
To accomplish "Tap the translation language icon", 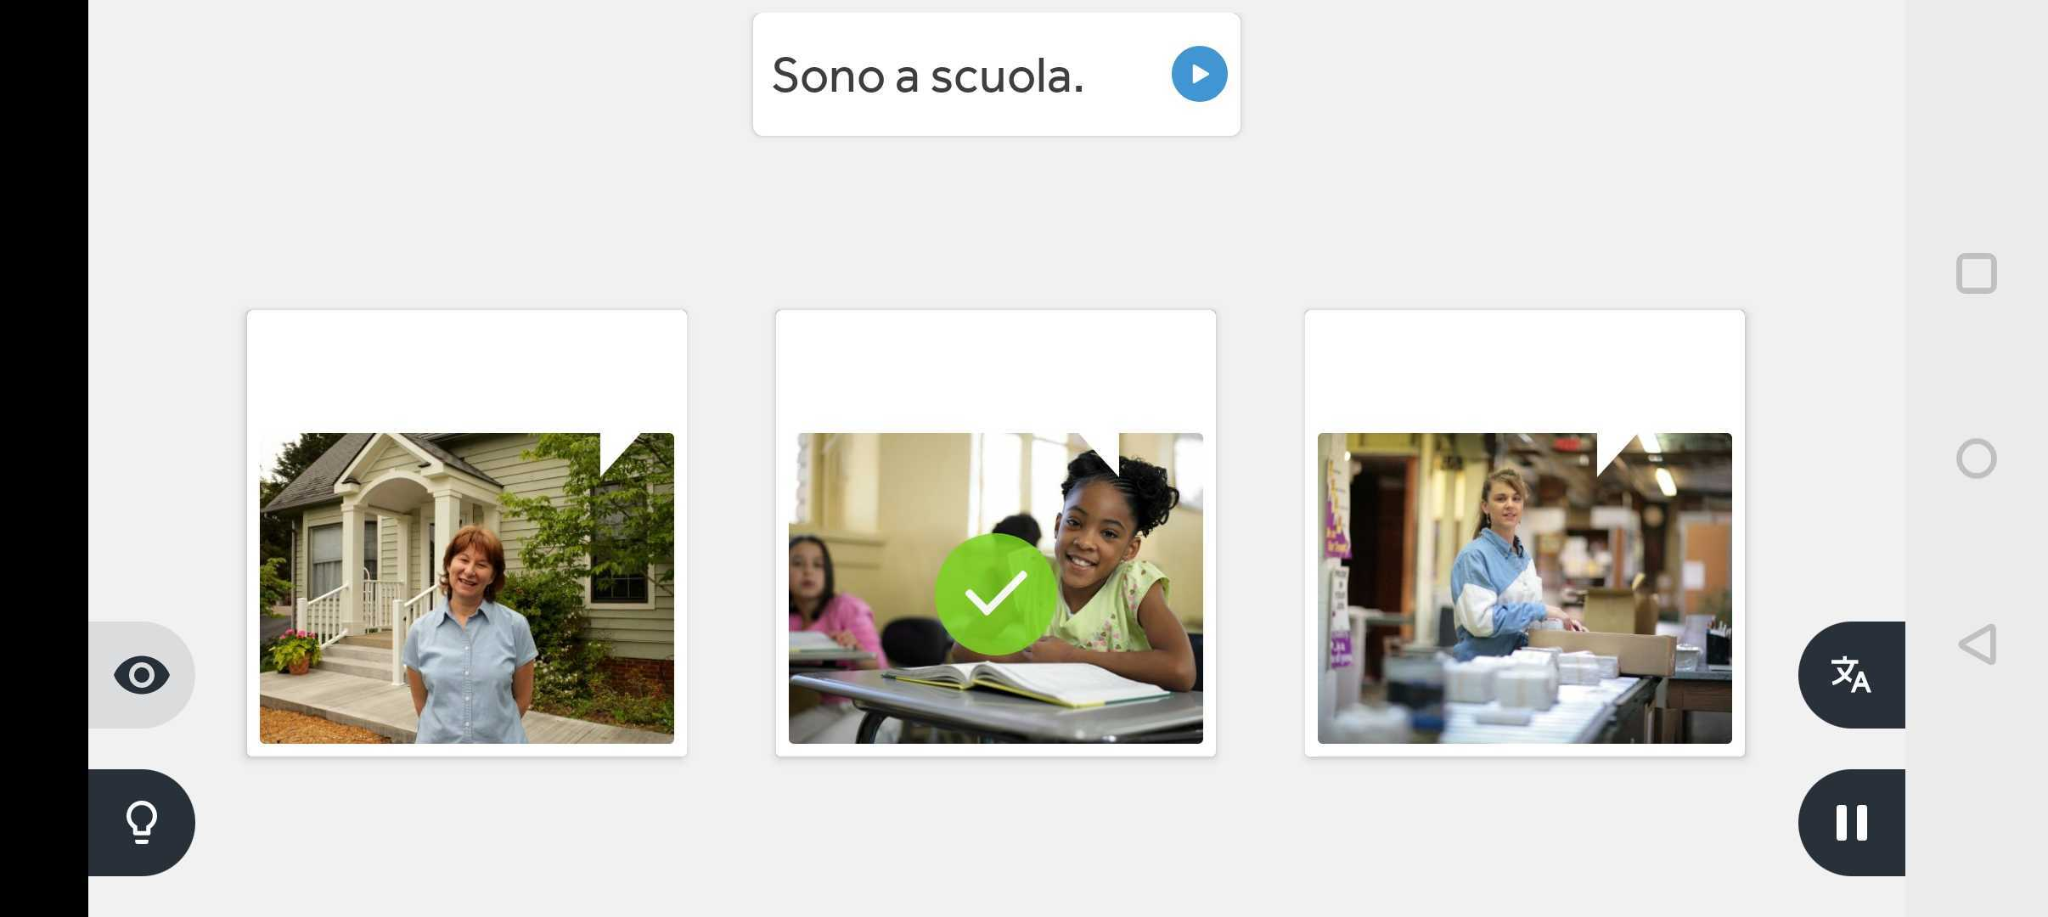I will tap(1851, 675).
